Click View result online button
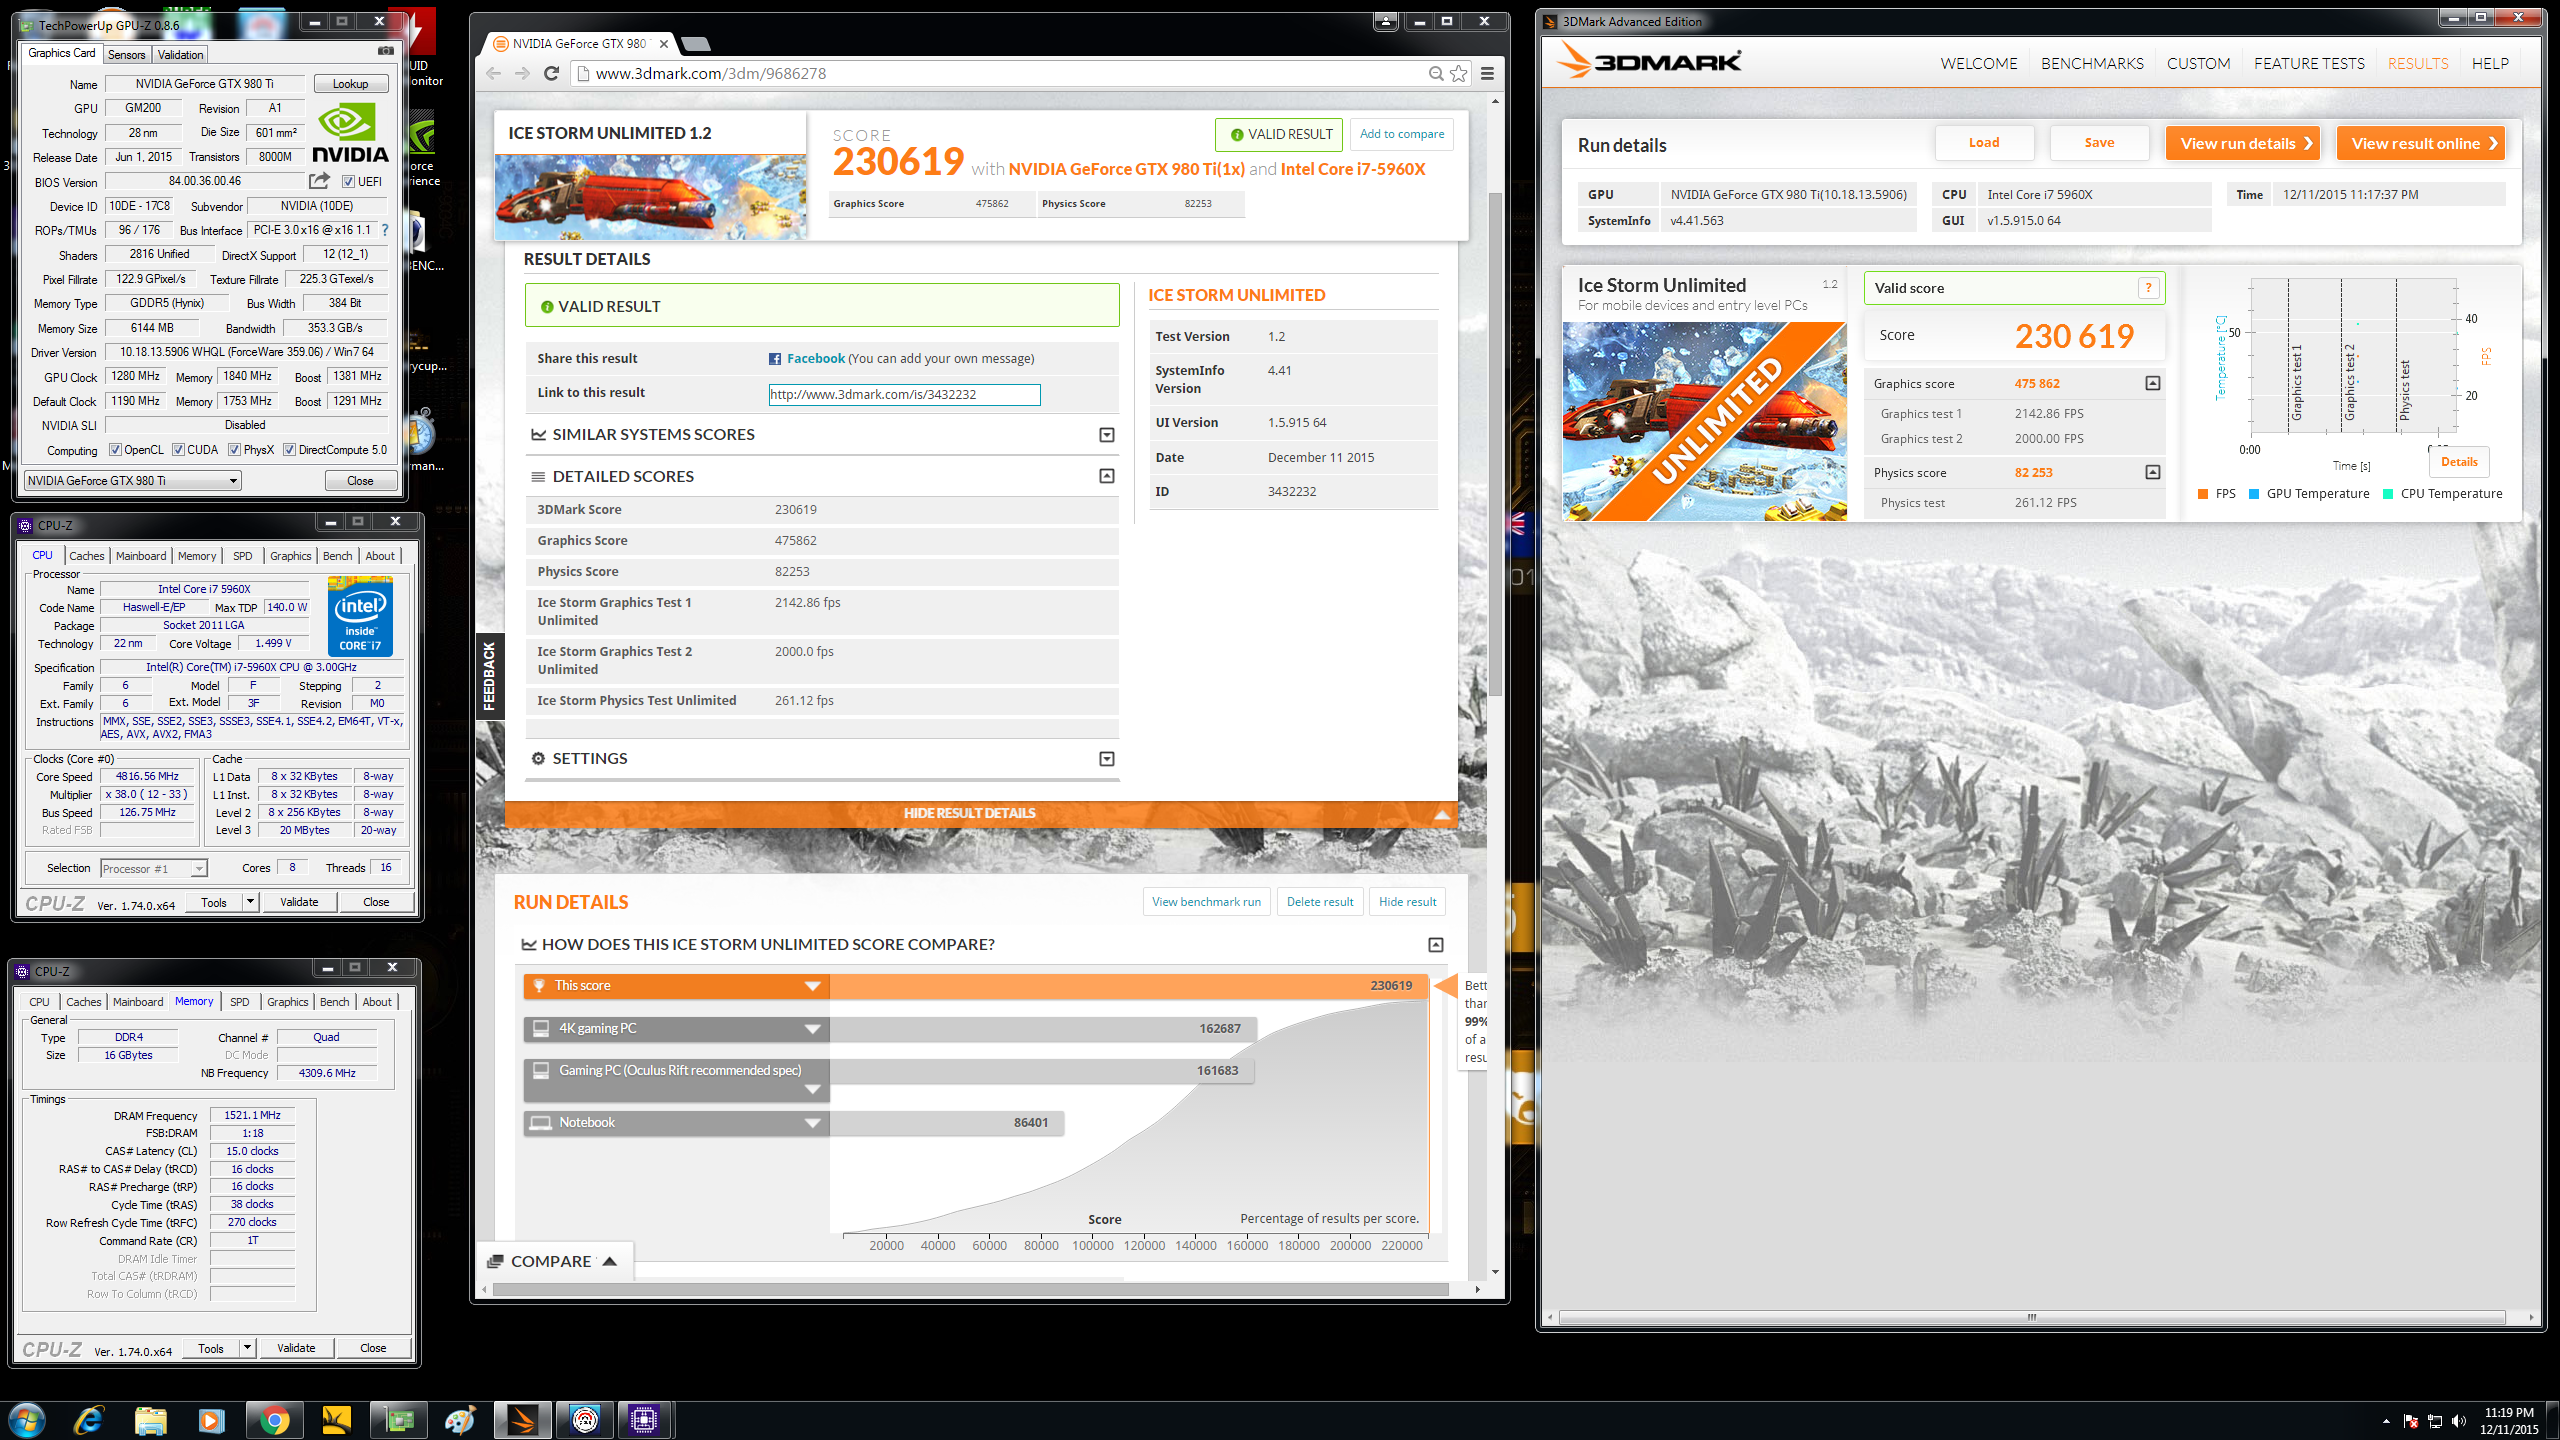Viewport: 2560px width, 1440px height. (x=2421, y=143)
